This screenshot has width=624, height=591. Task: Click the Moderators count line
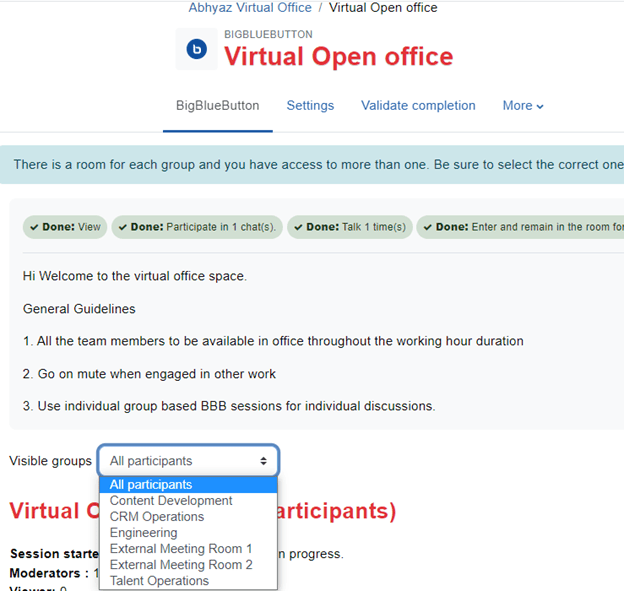[54, 573]
